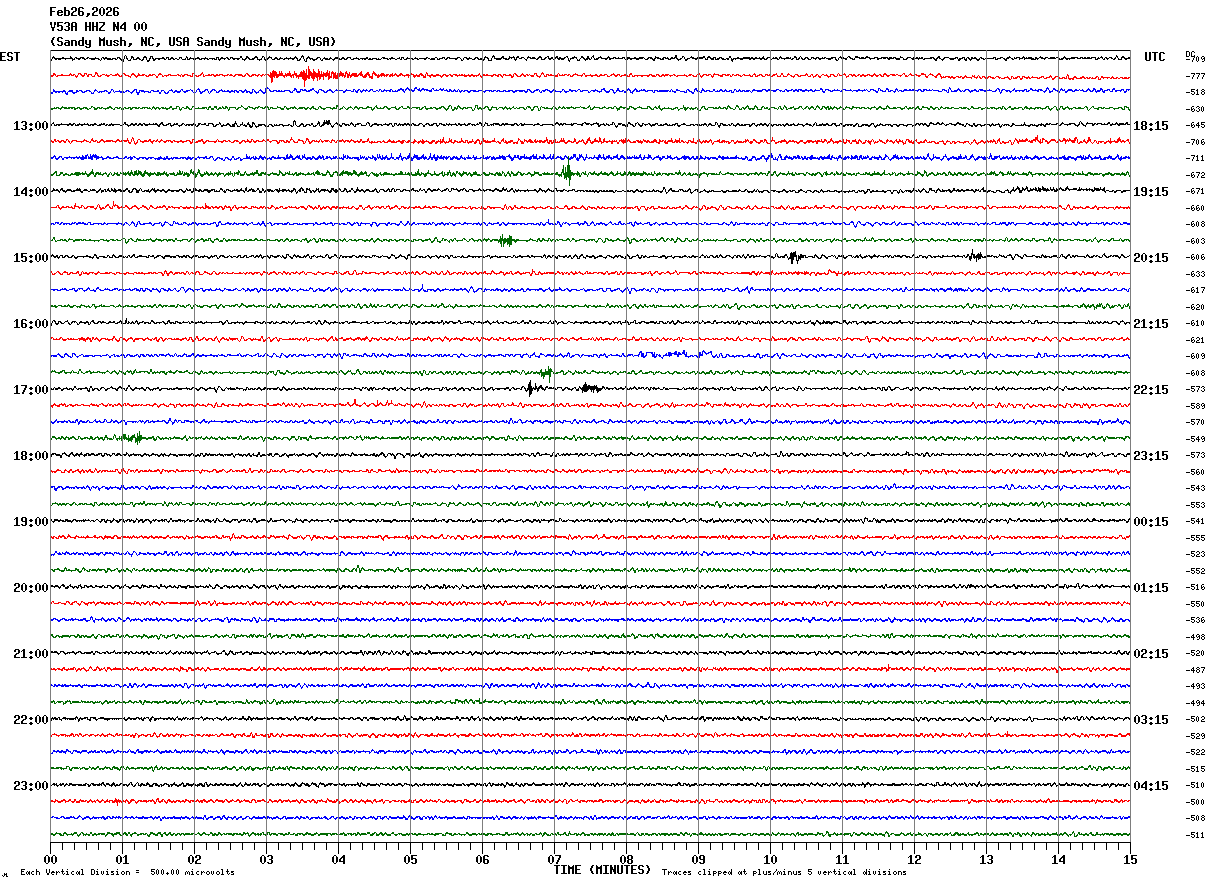1210x886 pixels.
Task: Click the DC offset value -549
Action: 1195,439
